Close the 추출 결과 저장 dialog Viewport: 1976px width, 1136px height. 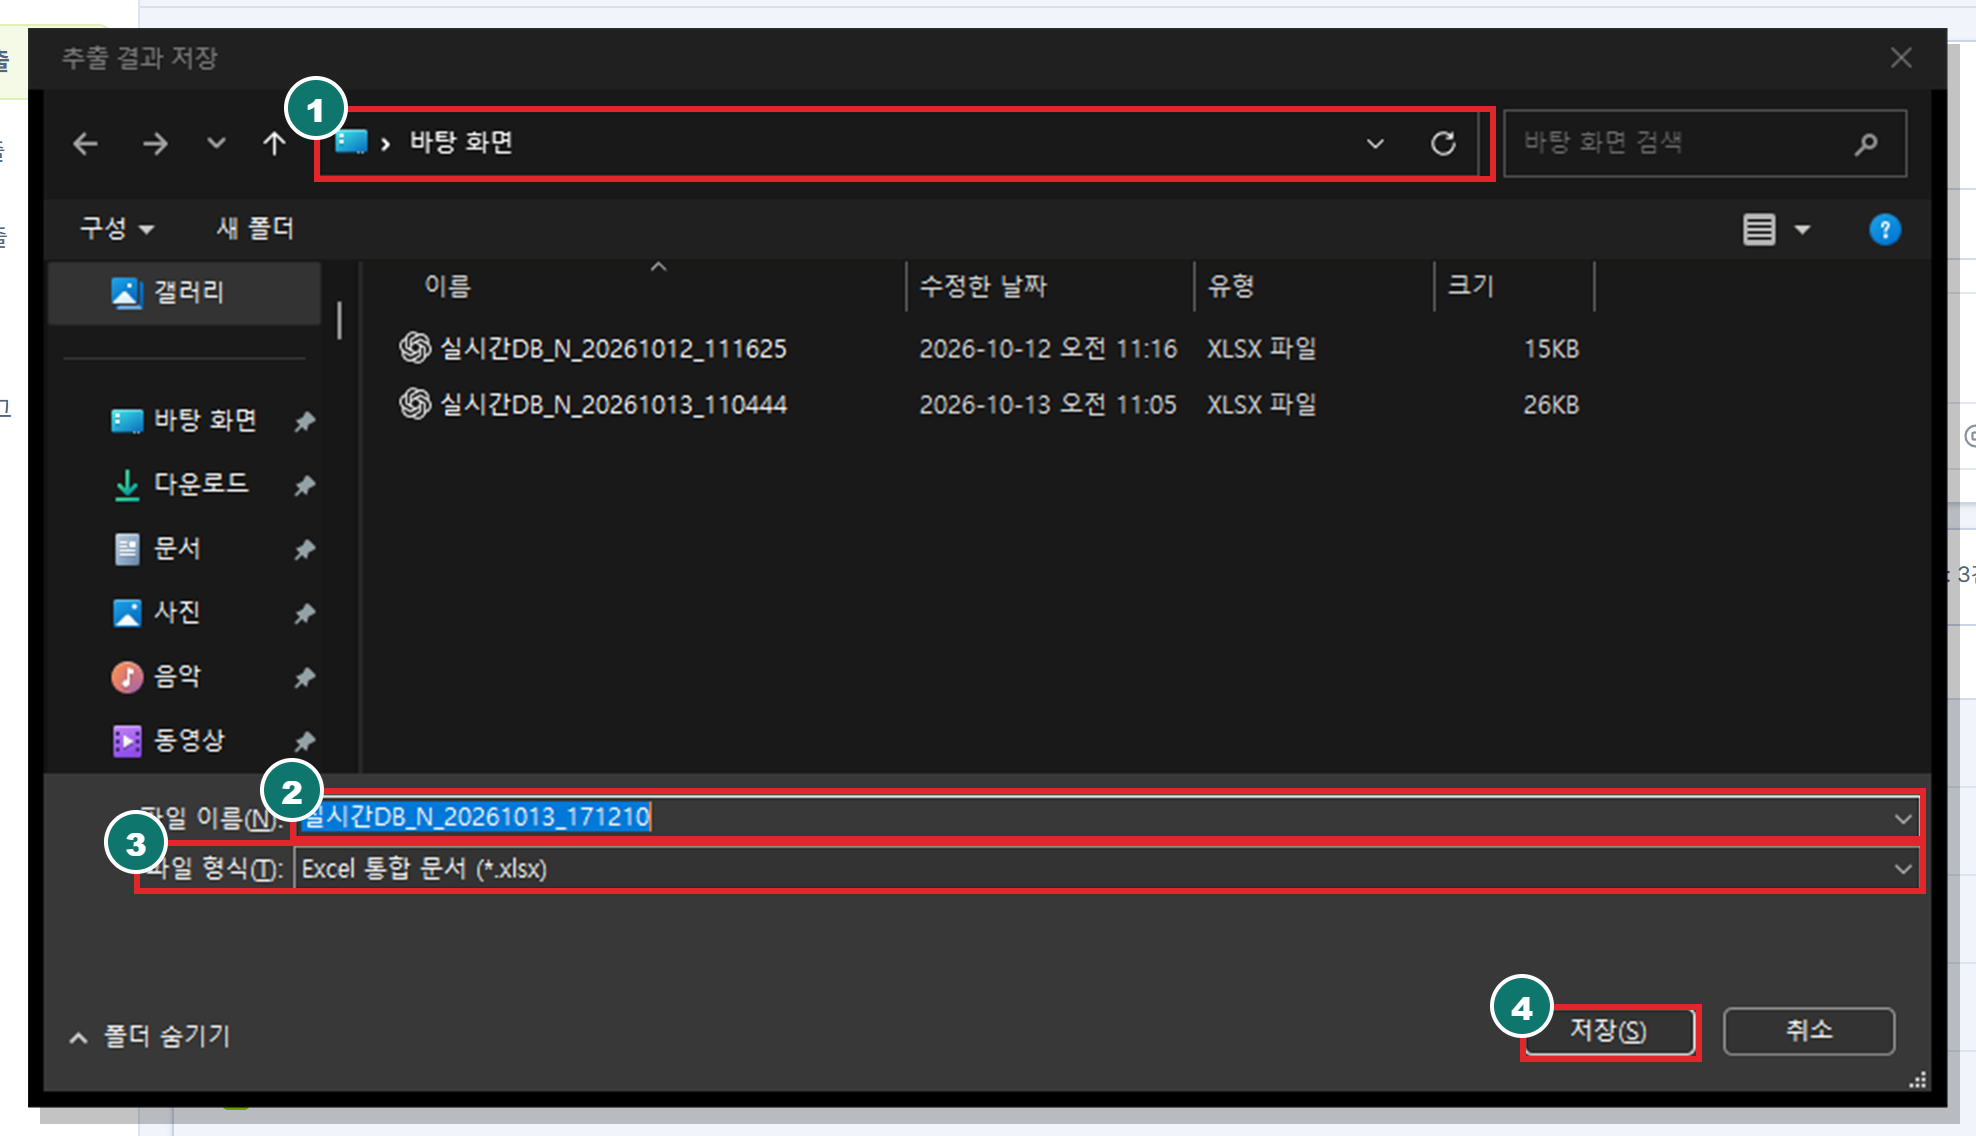coord(1901,58)
